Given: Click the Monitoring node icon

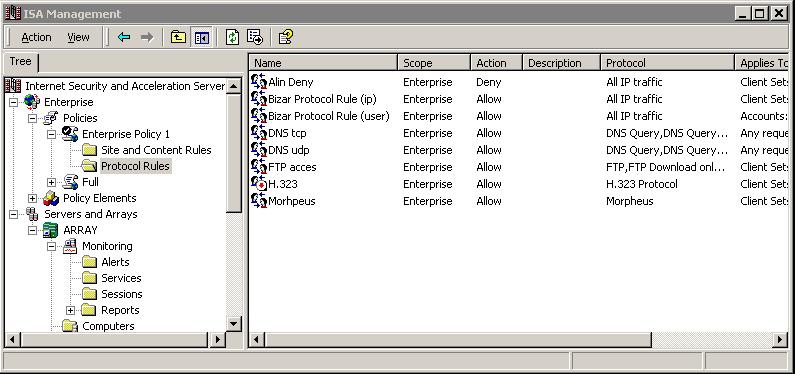Looking at the screenshot, I should pos(69,246).
